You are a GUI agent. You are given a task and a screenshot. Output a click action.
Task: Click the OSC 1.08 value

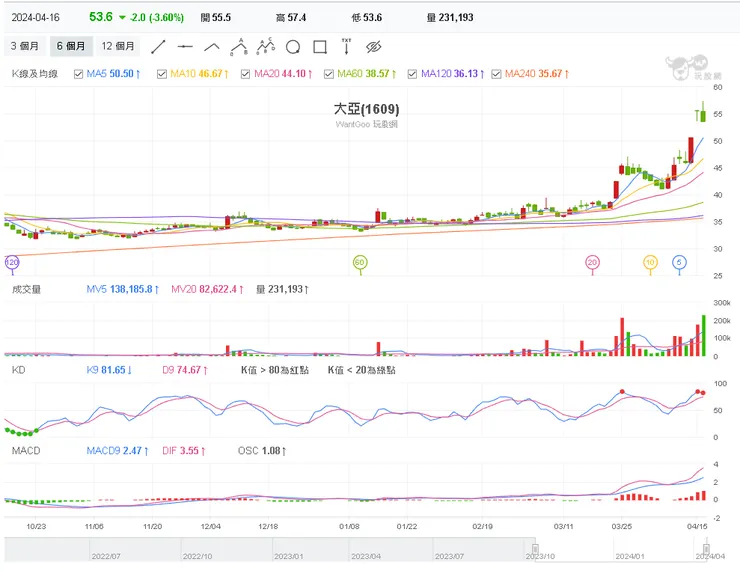point(262,451)
